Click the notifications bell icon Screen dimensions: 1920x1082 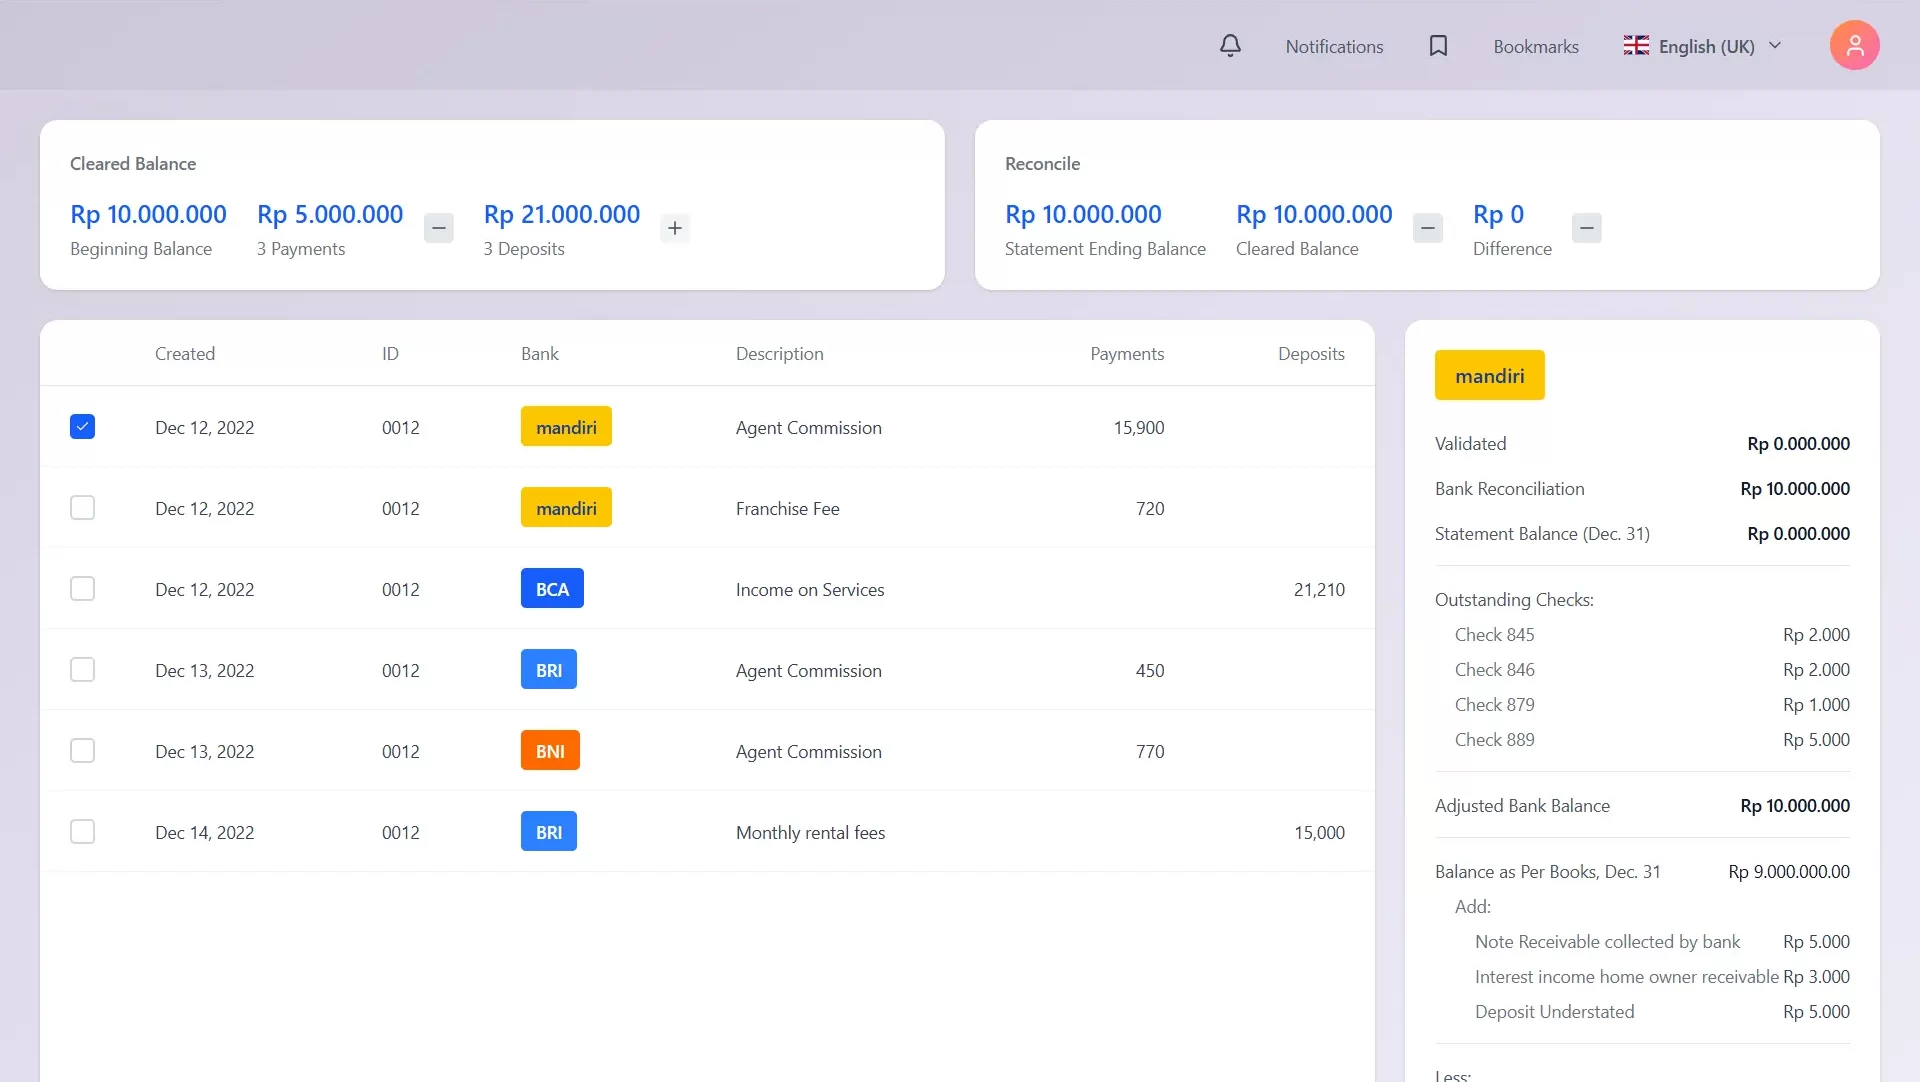tap(1230, 46)
